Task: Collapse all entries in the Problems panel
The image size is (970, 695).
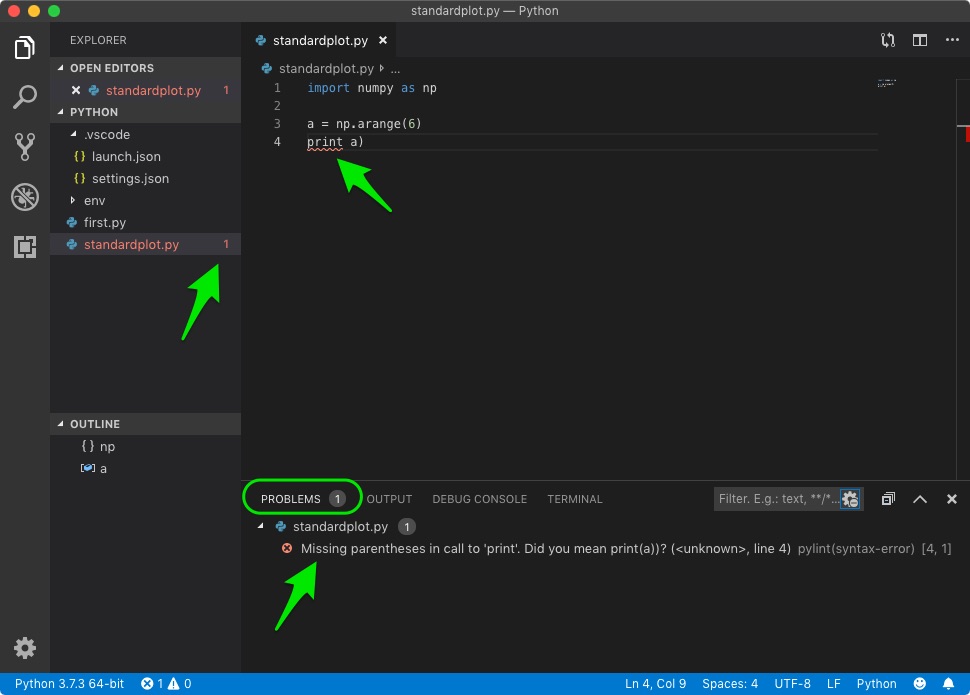Action: pyautogui.click(x=887, y=498)
